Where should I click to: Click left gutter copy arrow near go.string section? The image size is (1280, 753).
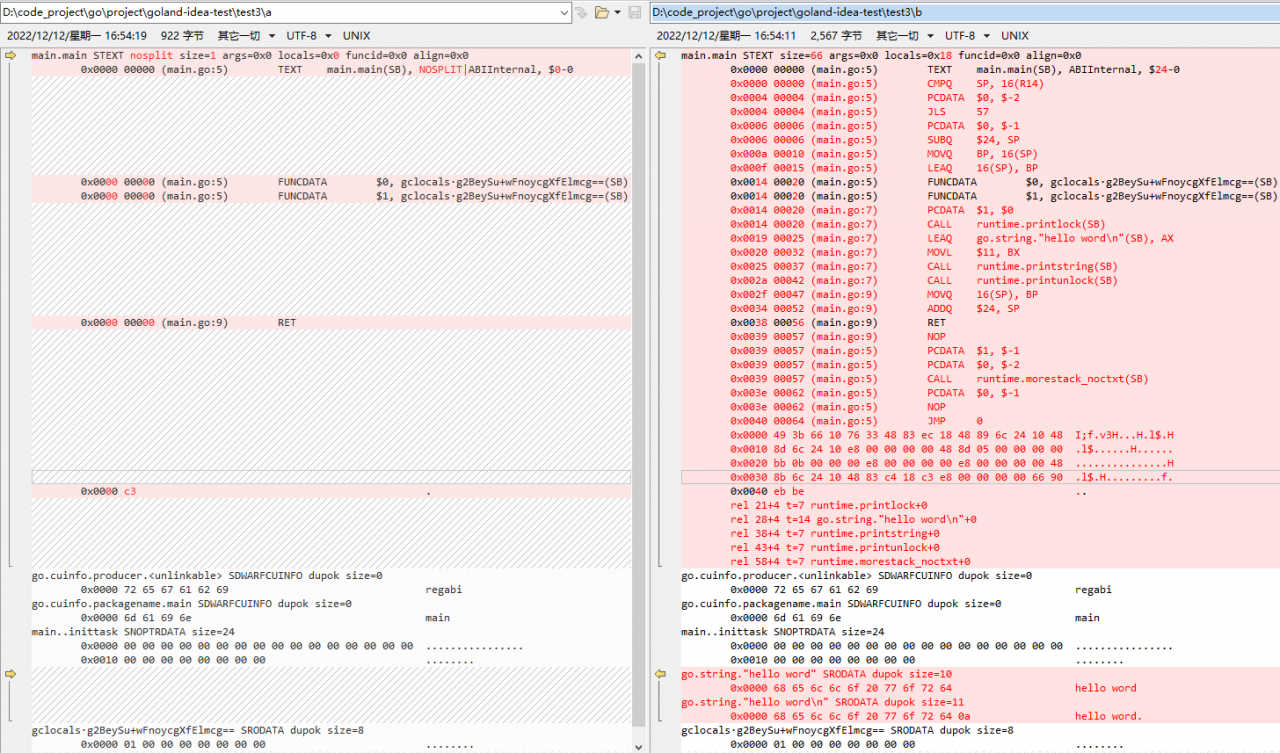point(11,674)
